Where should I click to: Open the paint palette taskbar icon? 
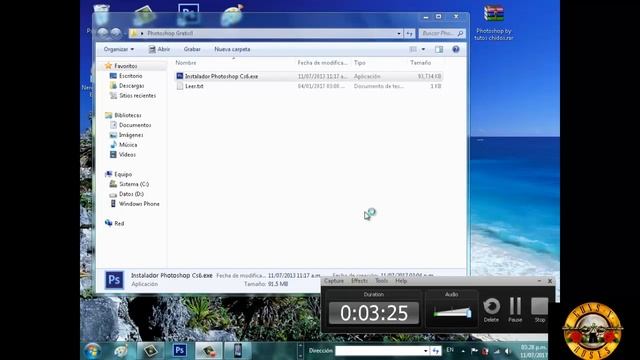121,351
